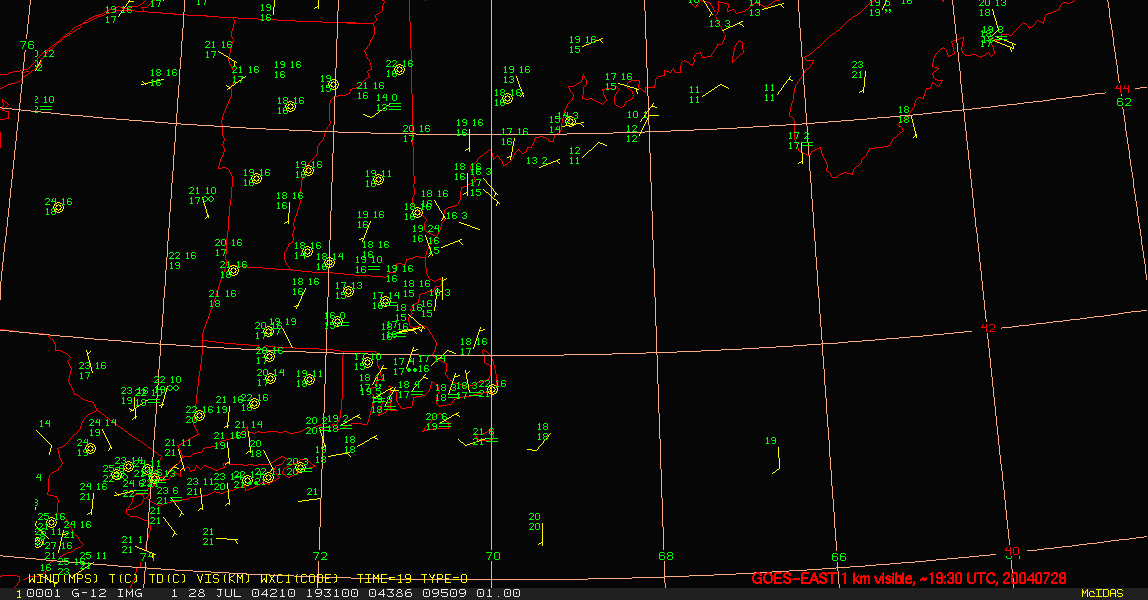Click the 74 longitude label

[147, 556]
